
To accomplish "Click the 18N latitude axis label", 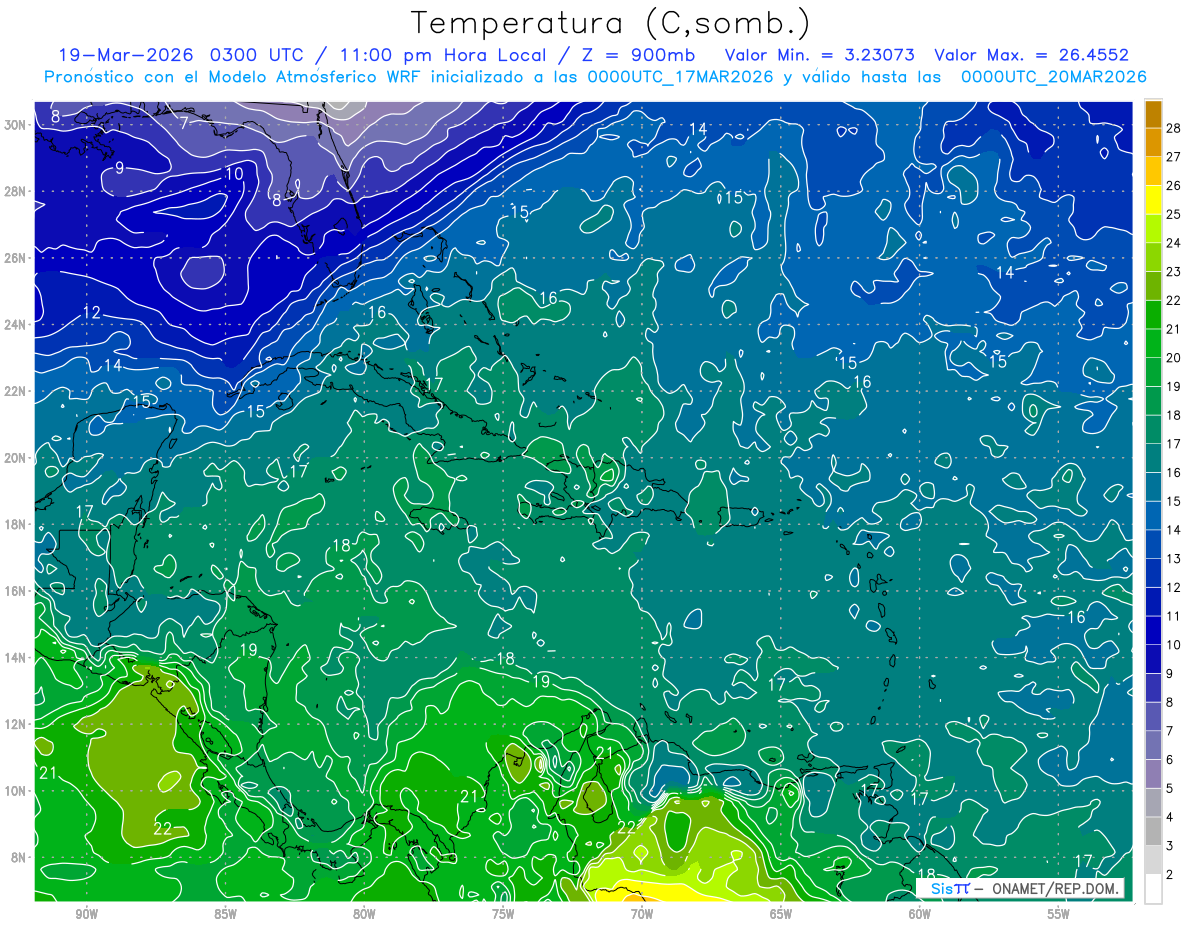I will point(16,524).
